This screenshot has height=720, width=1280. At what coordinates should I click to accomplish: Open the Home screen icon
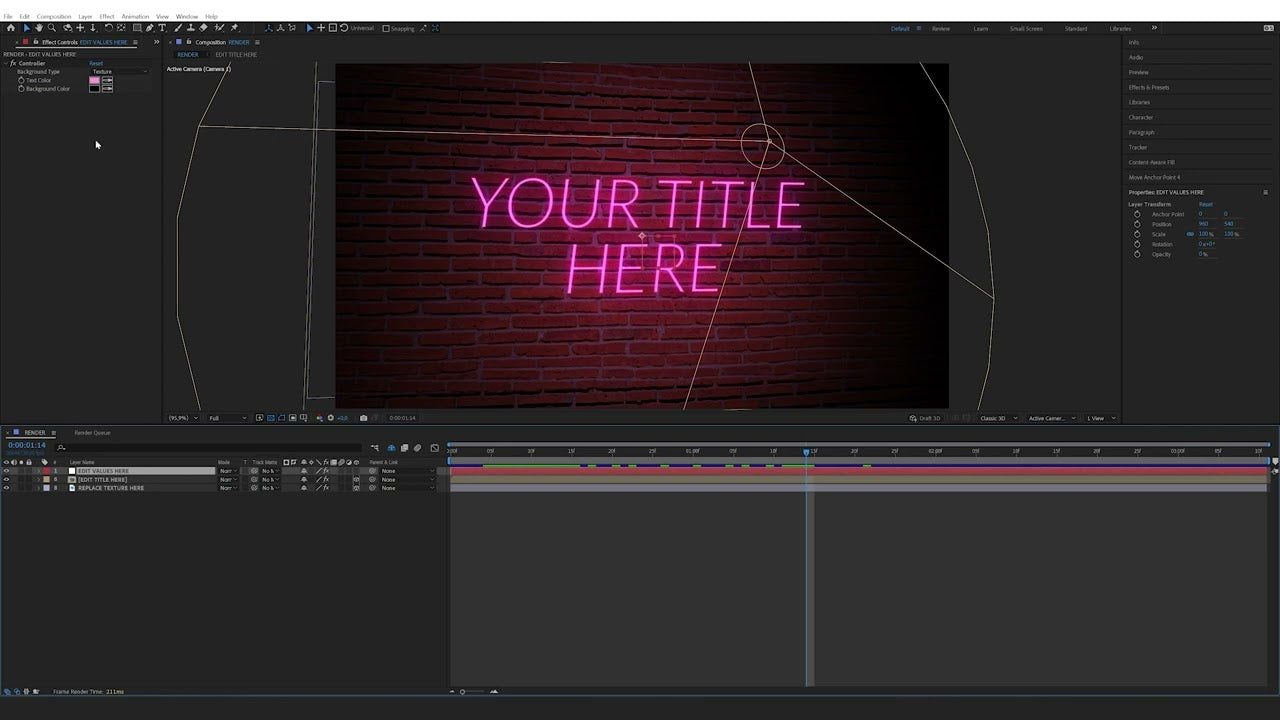coord(12,28)
